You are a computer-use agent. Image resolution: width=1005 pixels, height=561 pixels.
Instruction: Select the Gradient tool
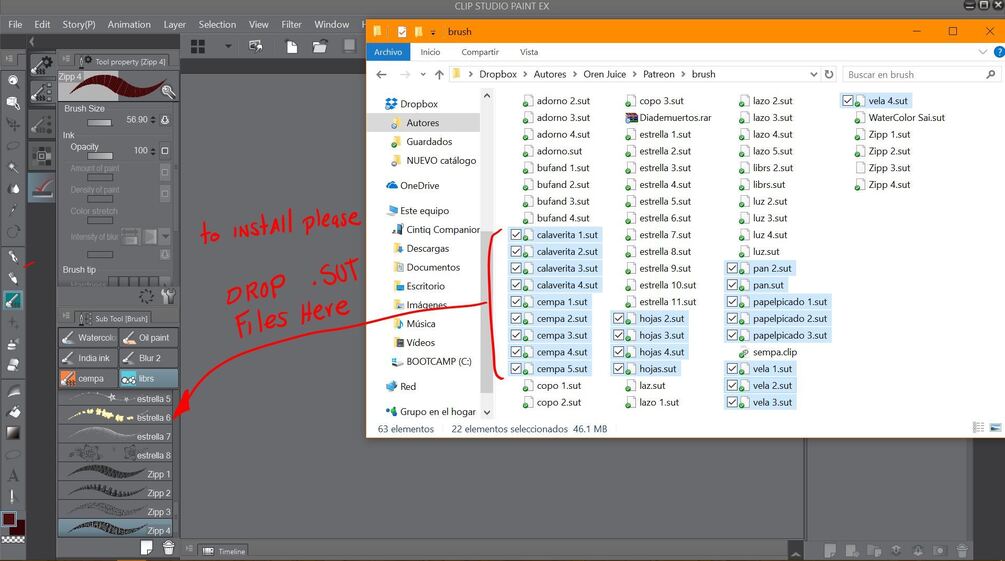[x=13, y=433]
